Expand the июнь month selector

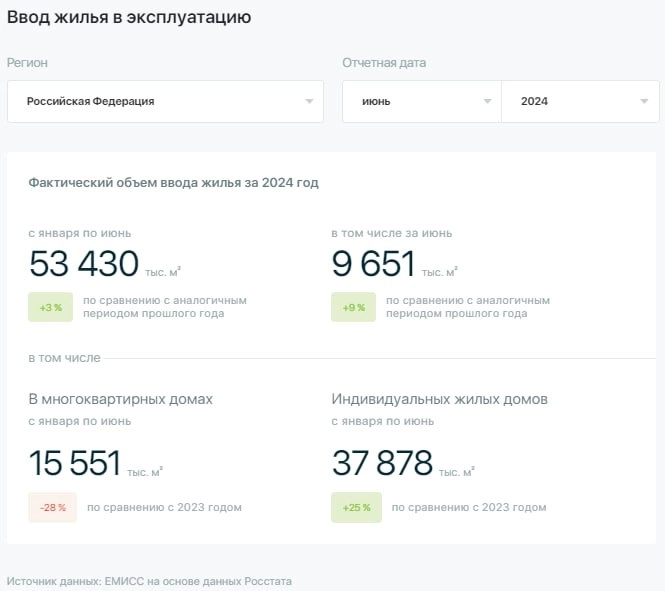point(421,101)
